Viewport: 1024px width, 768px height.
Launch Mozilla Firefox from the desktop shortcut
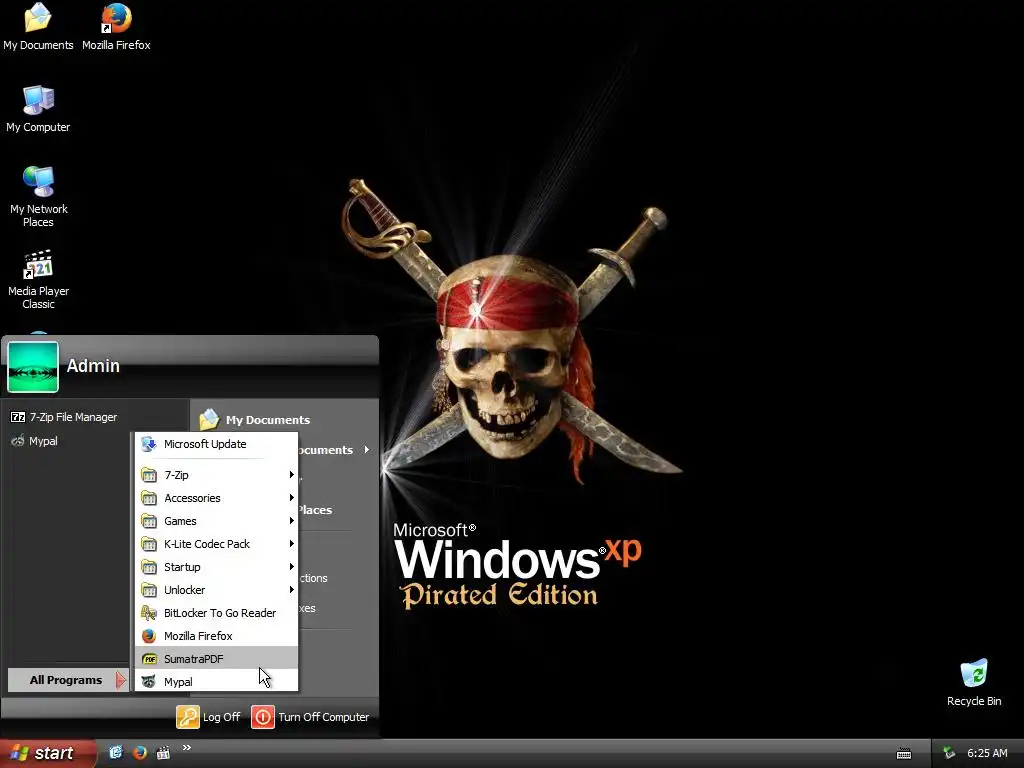tap(116, 27)
